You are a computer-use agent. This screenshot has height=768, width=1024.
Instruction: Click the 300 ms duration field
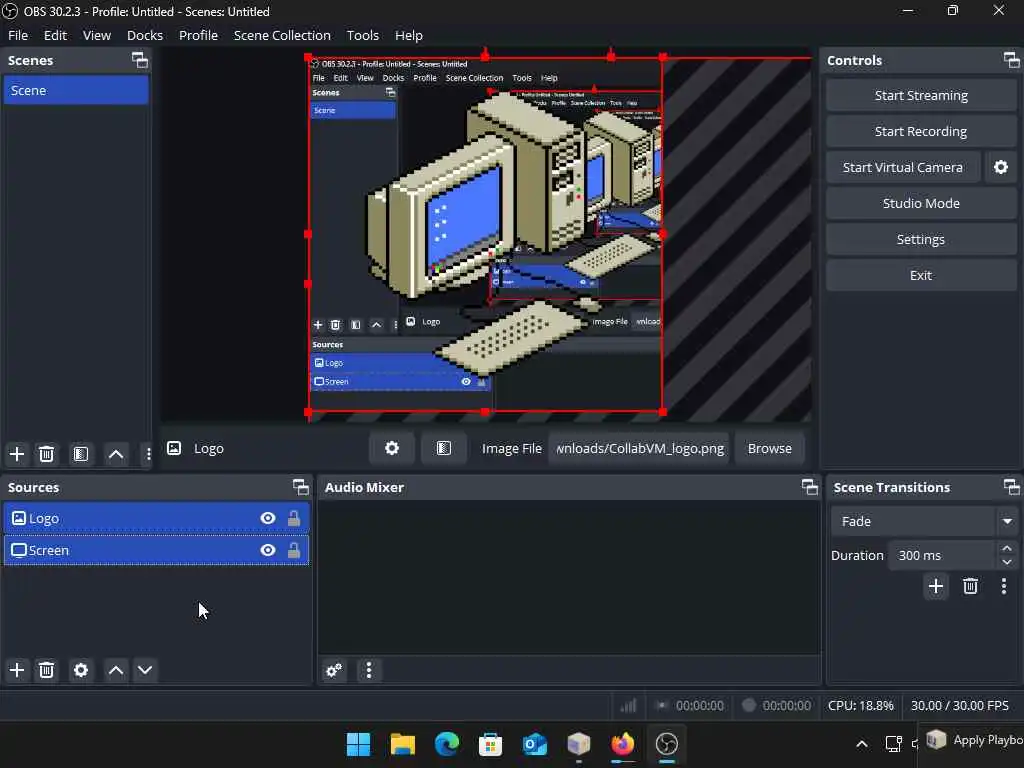942,555
